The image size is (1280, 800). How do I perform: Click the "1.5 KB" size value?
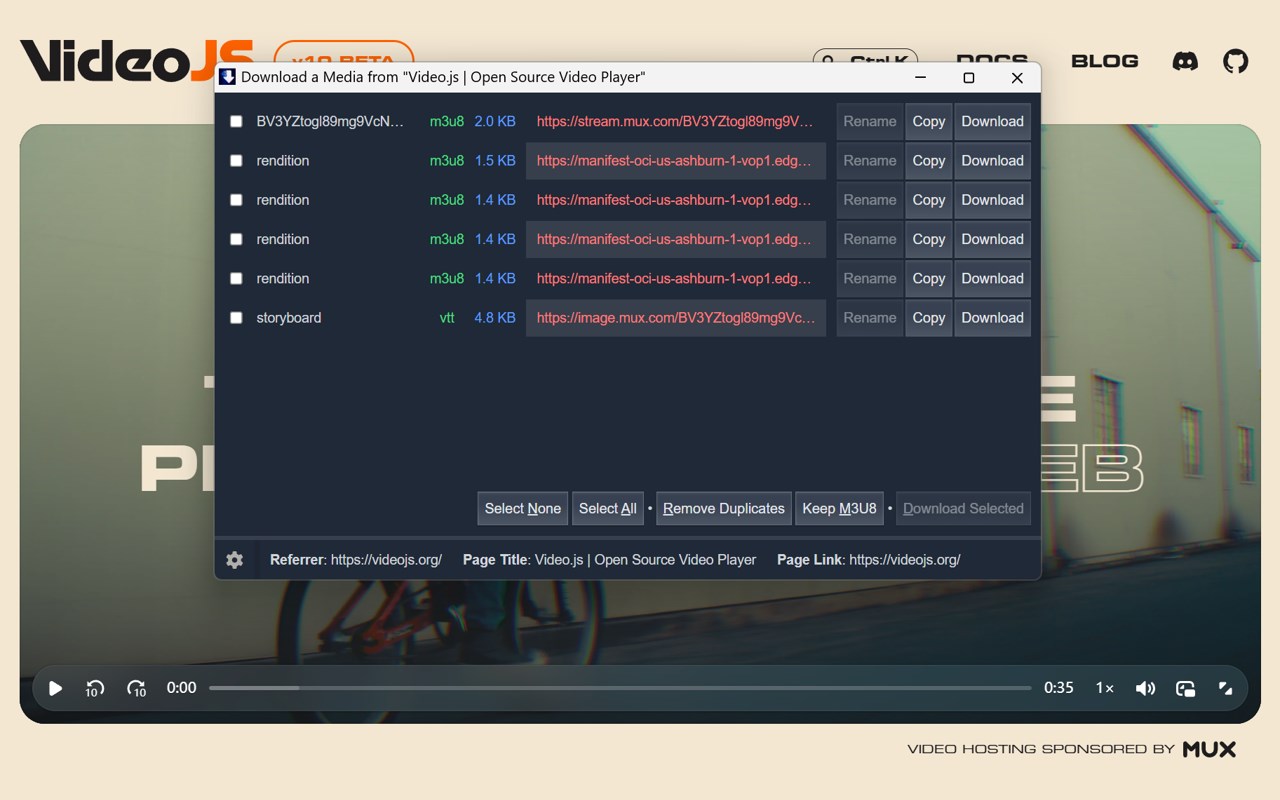[495, 161]
